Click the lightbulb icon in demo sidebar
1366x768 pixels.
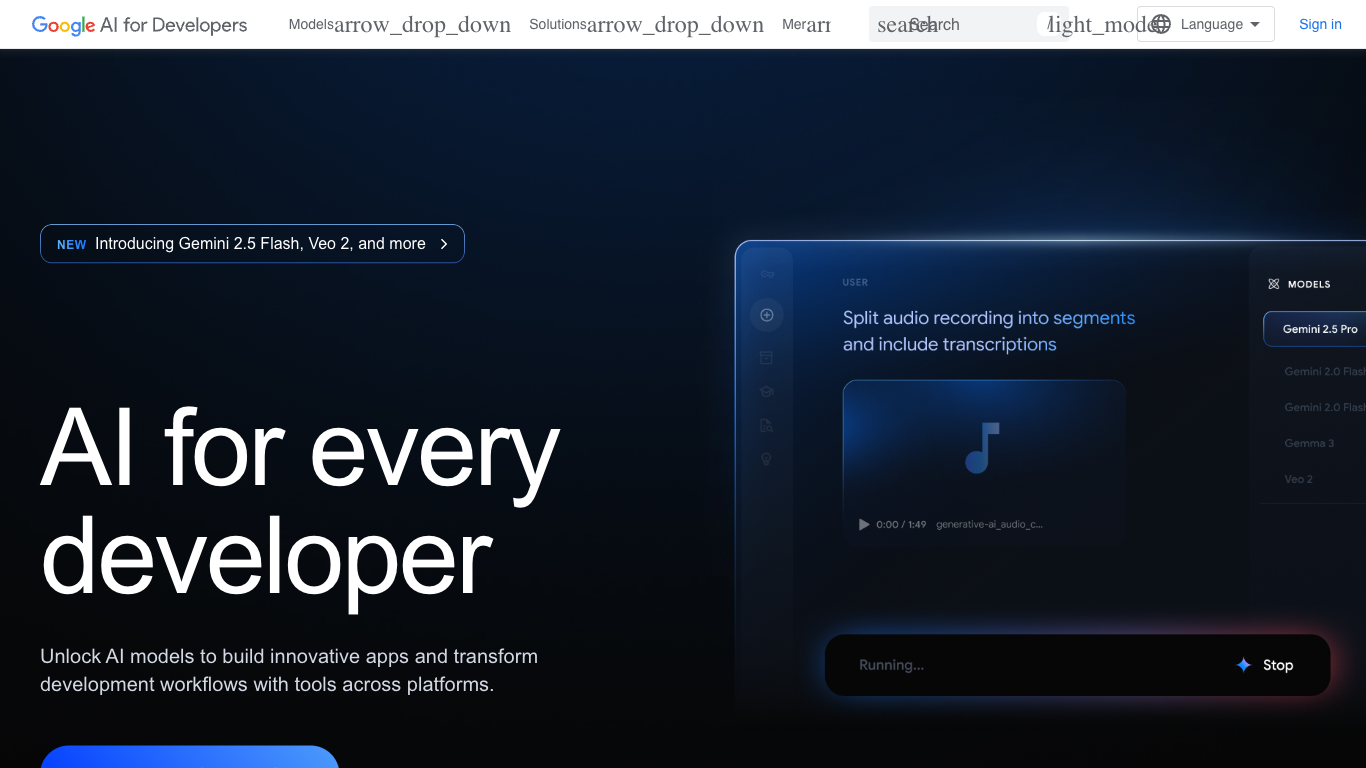(x=767, y=460)
